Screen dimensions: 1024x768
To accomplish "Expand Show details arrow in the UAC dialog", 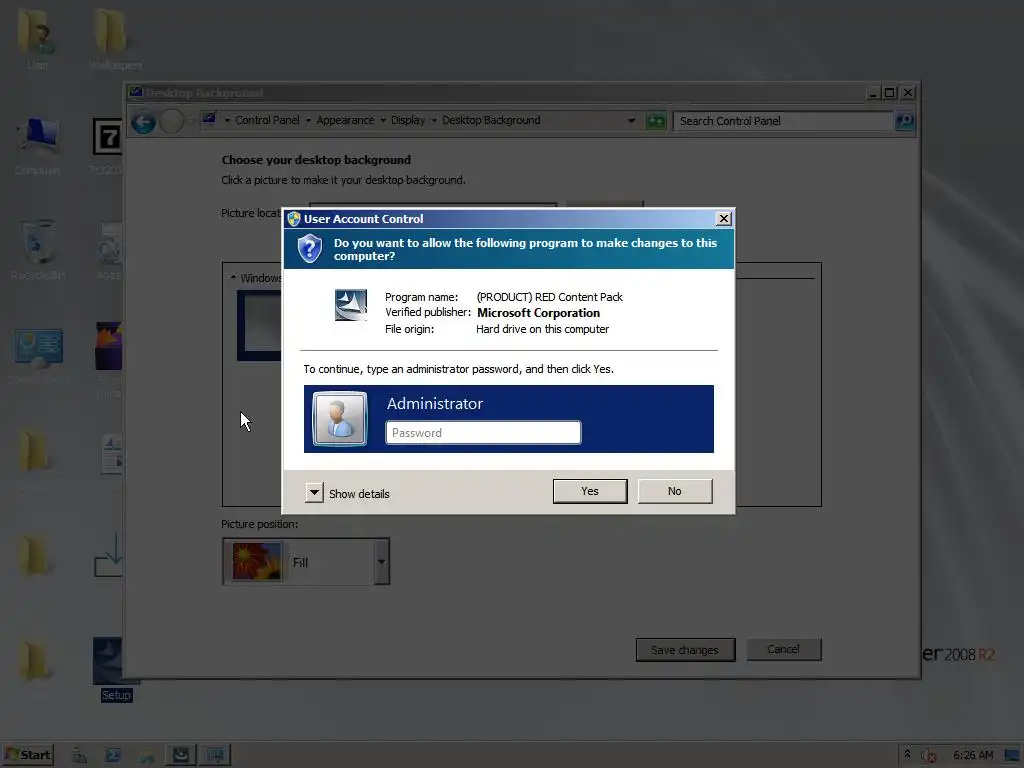I will [x=314, y=492].
